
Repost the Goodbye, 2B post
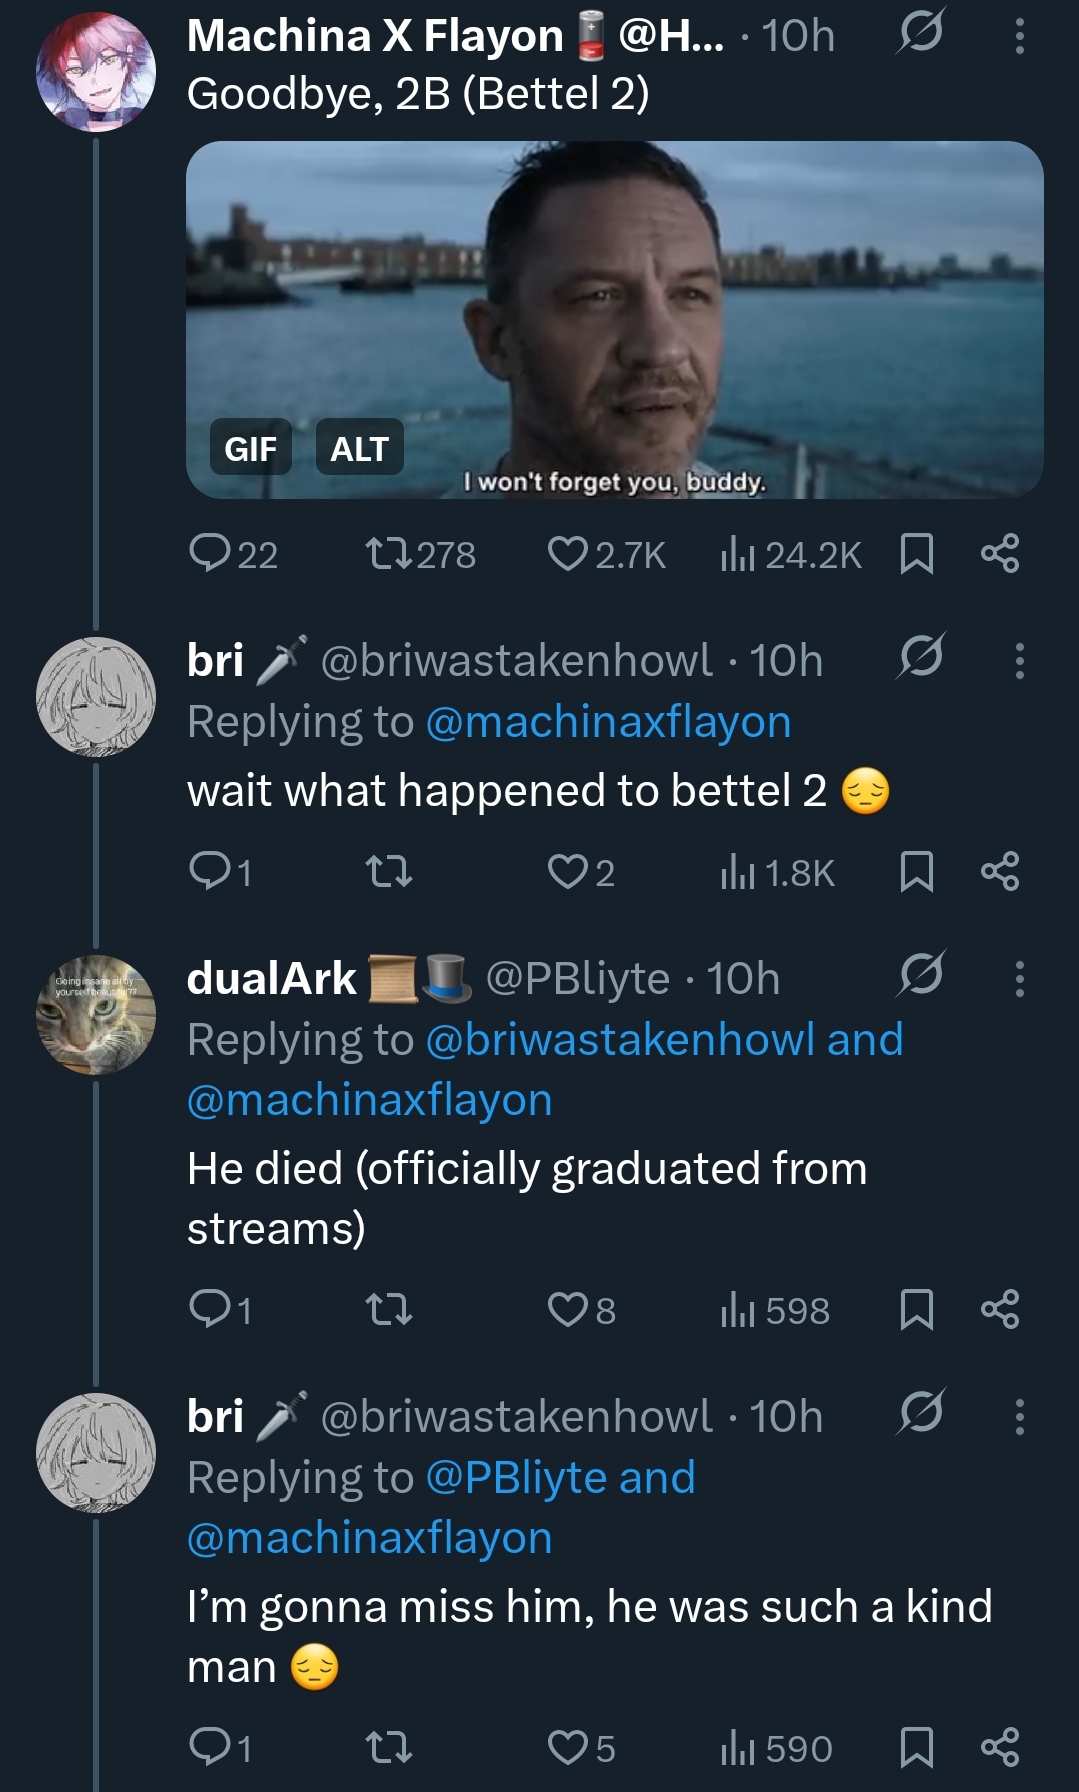pyautogui.click(x=389, y=554)
